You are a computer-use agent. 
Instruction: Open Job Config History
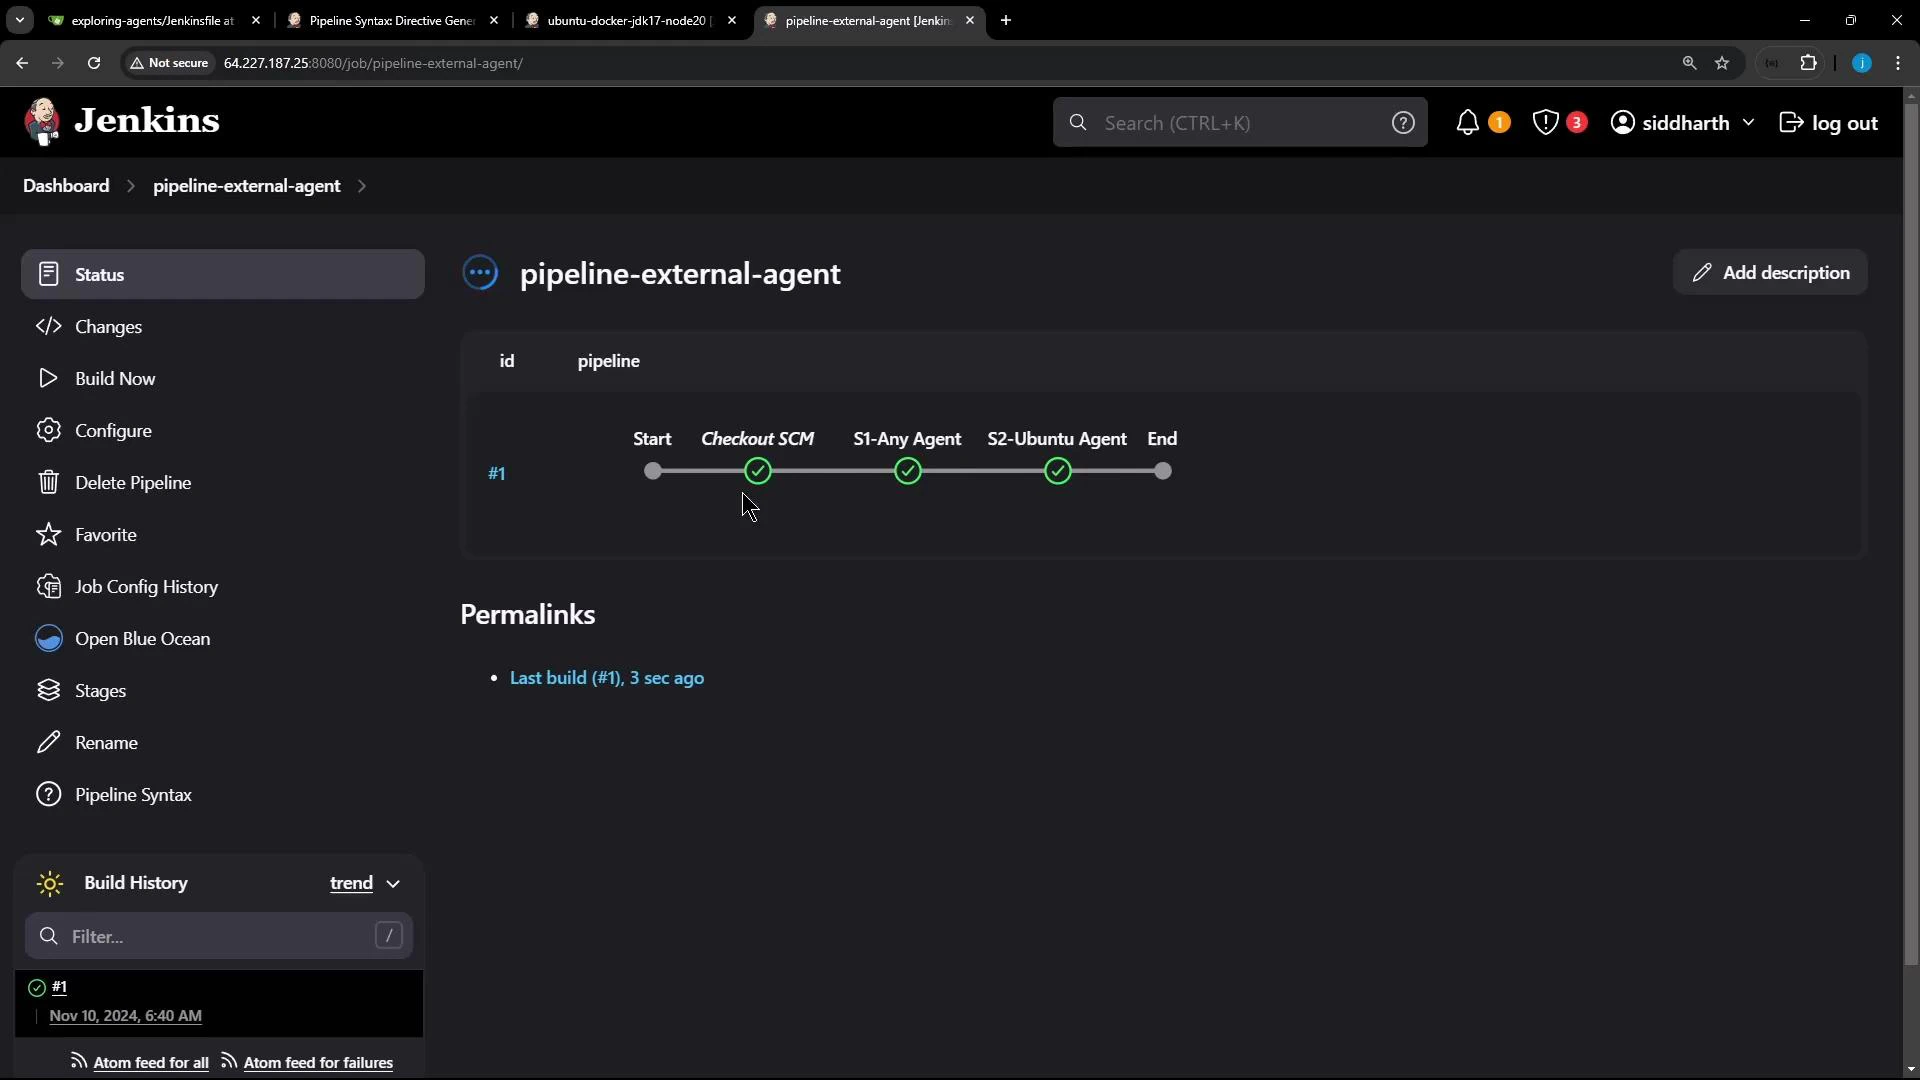147,586
